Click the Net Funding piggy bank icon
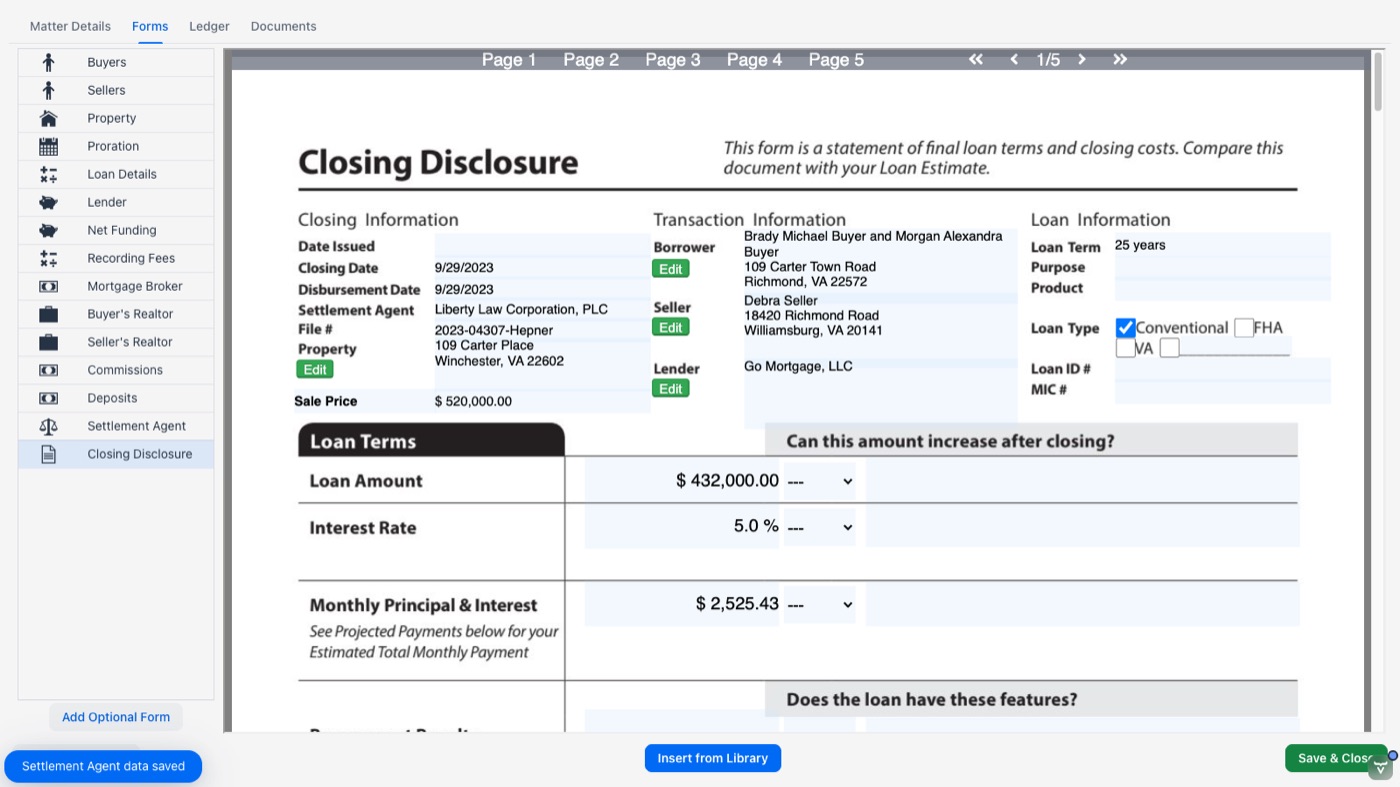Screen dimensions: 1400x787 tap(48, 230)
